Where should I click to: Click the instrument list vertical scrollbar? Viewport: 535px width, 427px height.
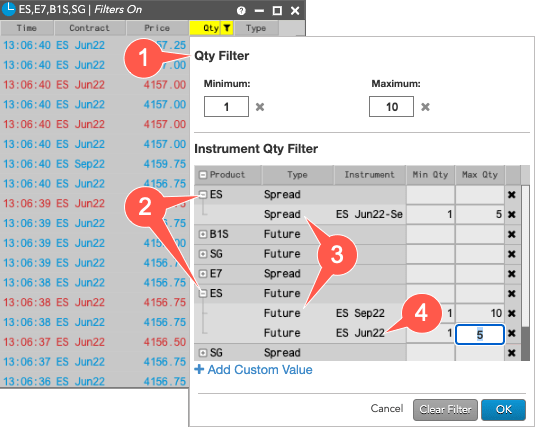tap(525, 273)
